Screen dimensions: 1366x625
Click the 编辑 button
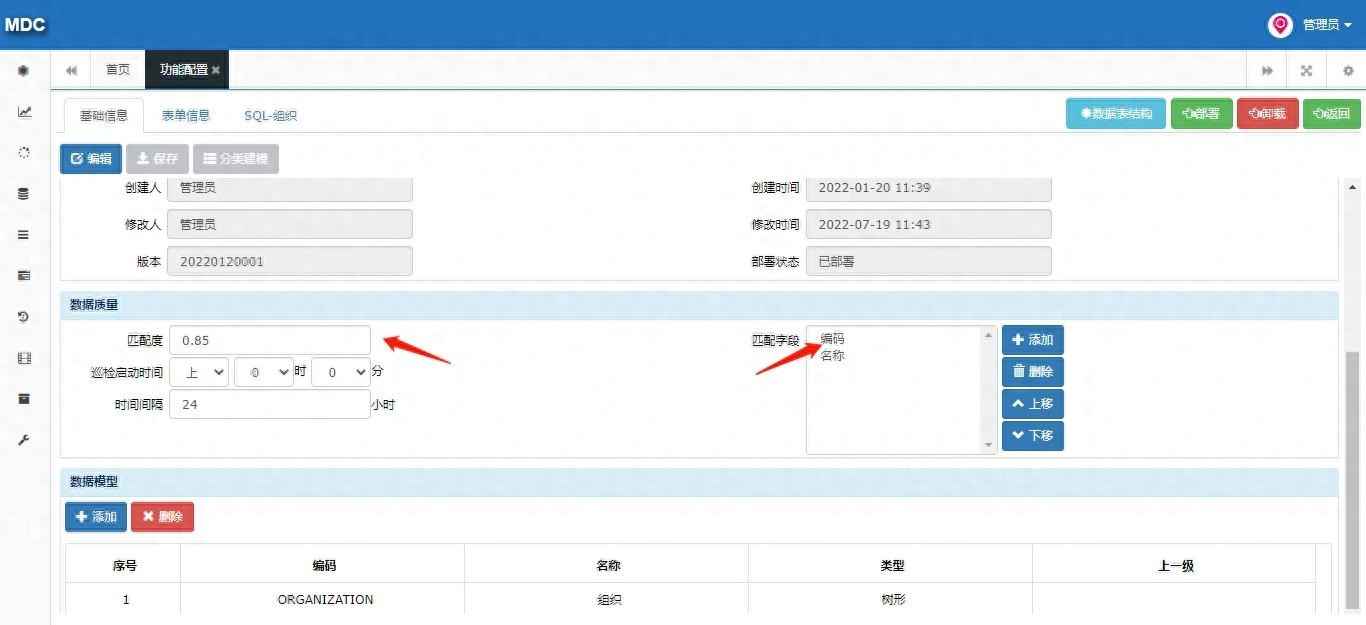[91, 159]
